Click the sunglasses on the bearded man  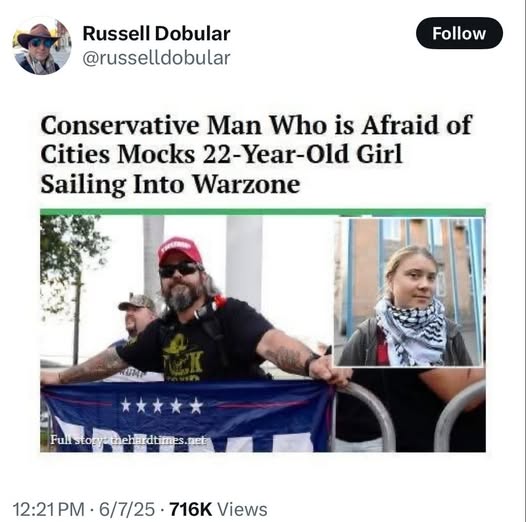point(178,270)
